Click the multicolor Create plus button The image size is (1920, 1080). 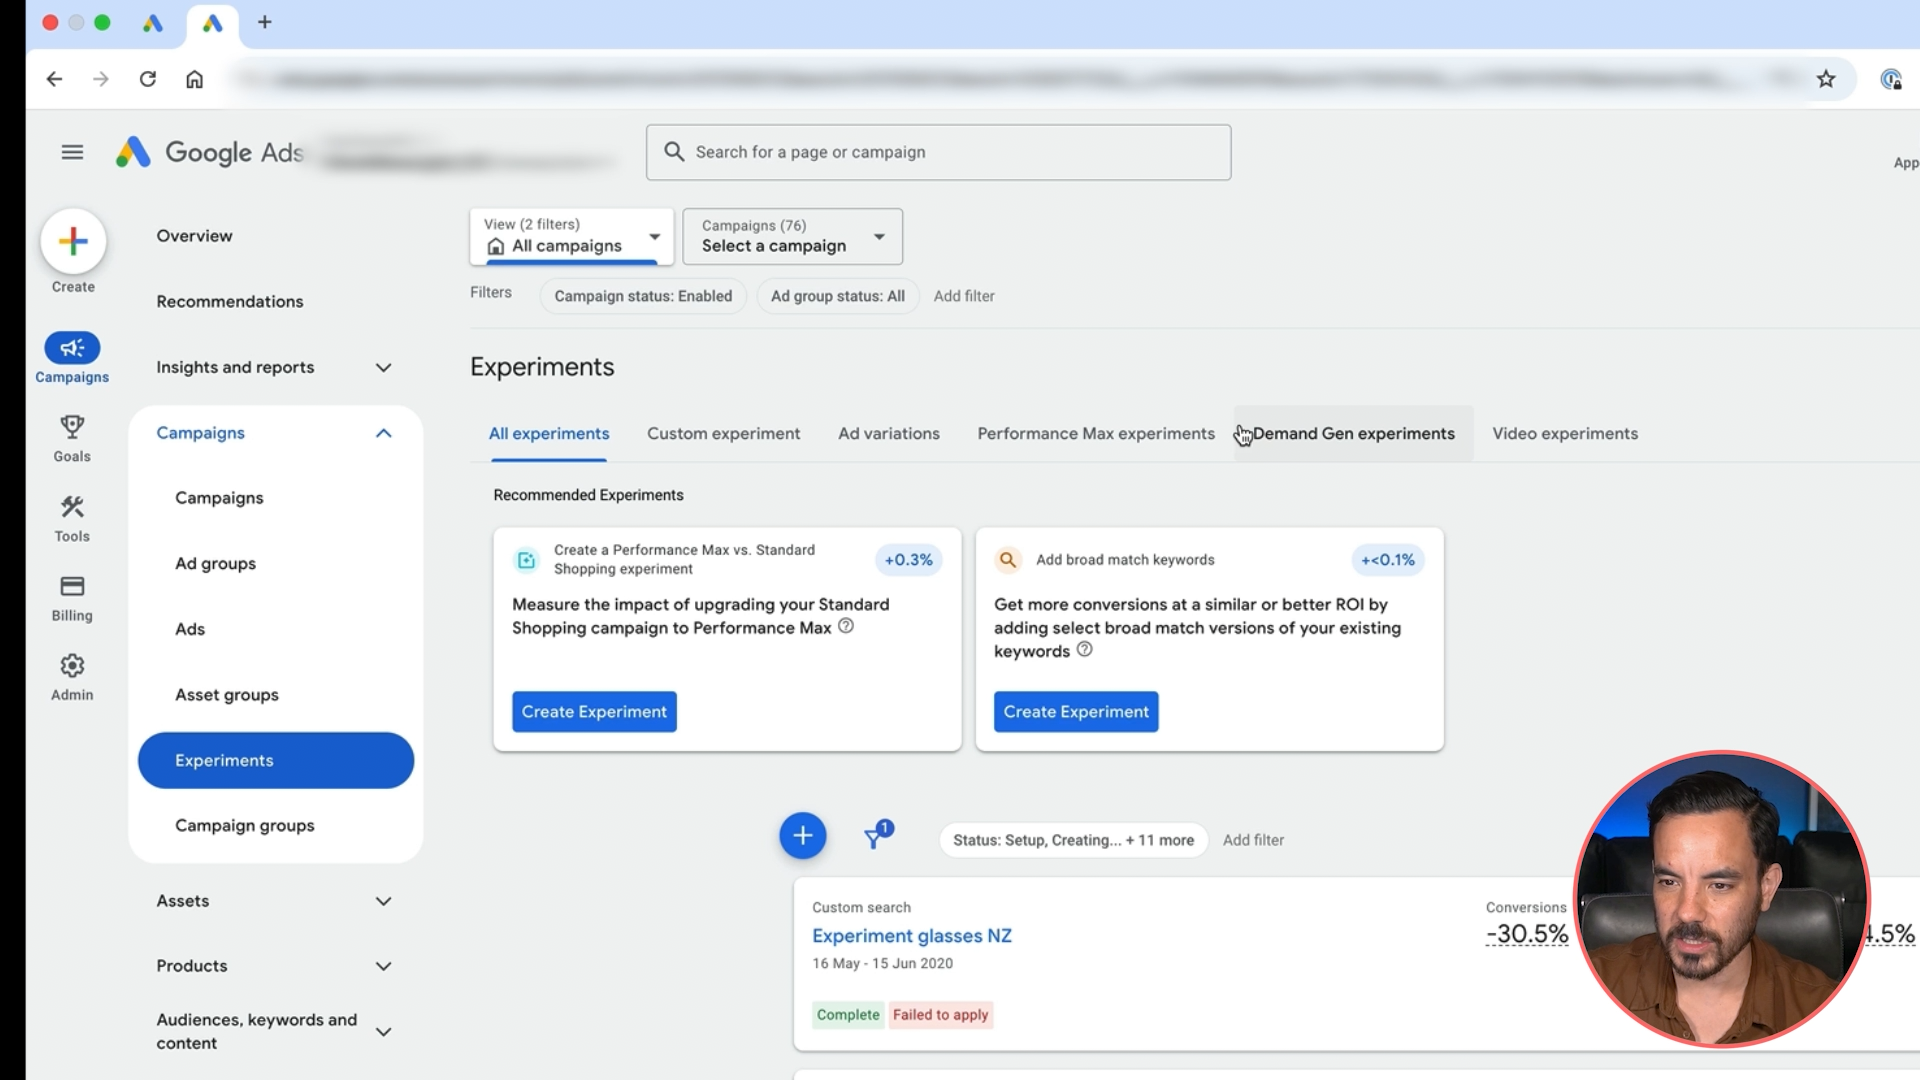tap(73, 241)
